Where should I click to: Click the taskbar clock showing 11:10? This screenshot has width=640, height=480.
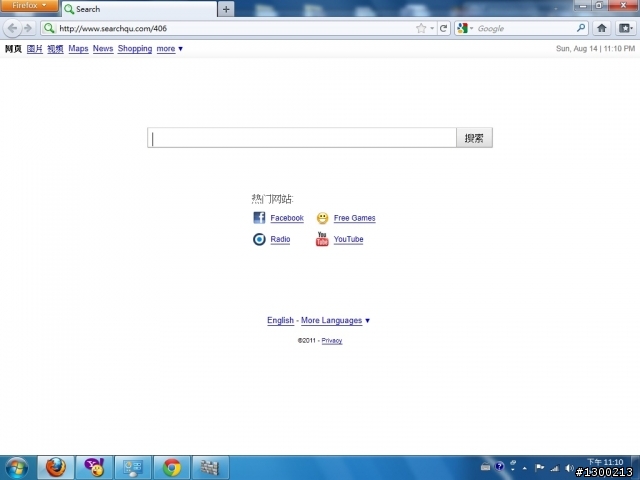pyautogui.click(x=605, y=462)
